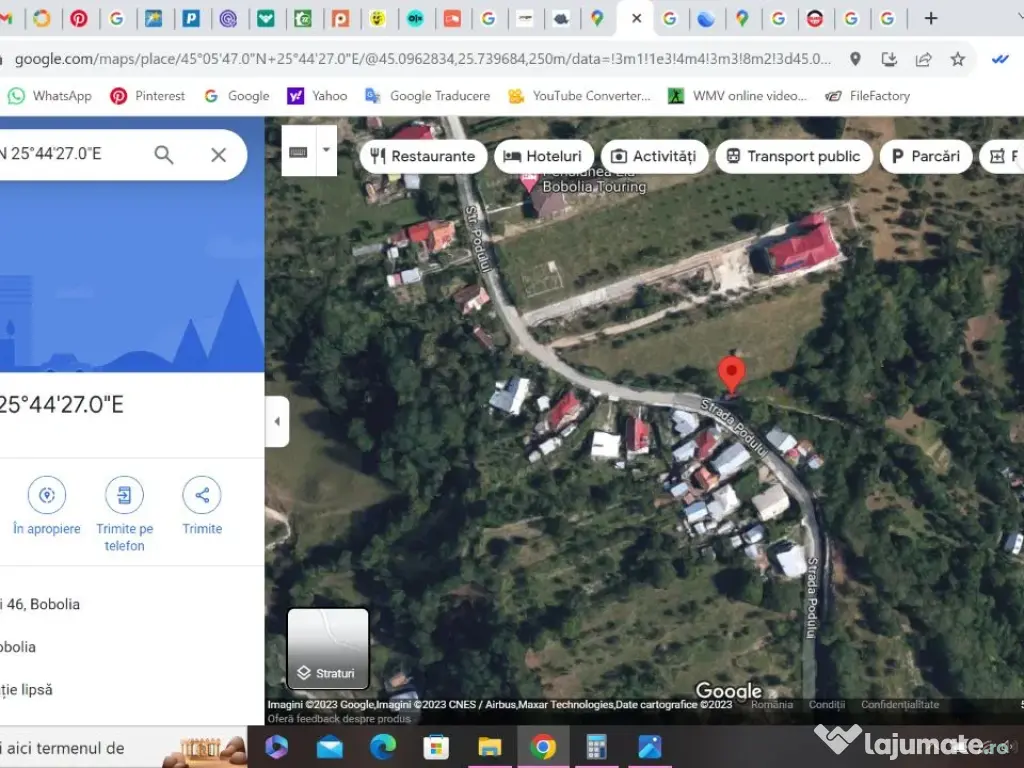Clear the search box with the X
The height and width of the screenshot is (768, 1024).
pos(218,155)
